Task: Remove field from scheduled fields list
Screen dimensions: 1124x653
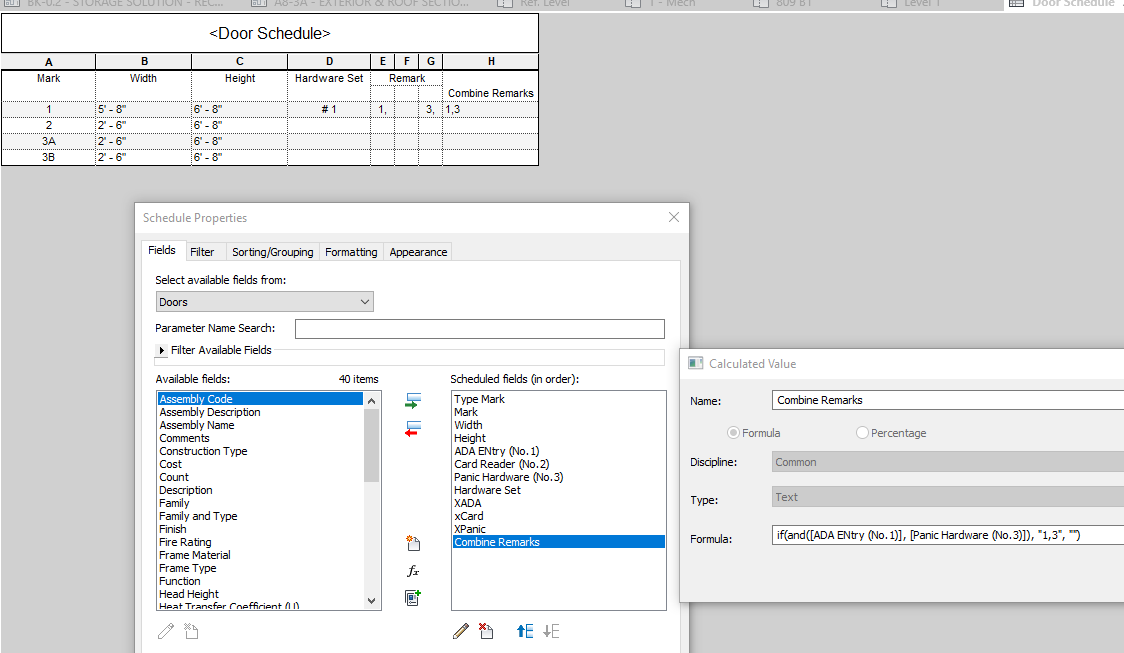Action: pyautogui.click(x=413, y=428)
